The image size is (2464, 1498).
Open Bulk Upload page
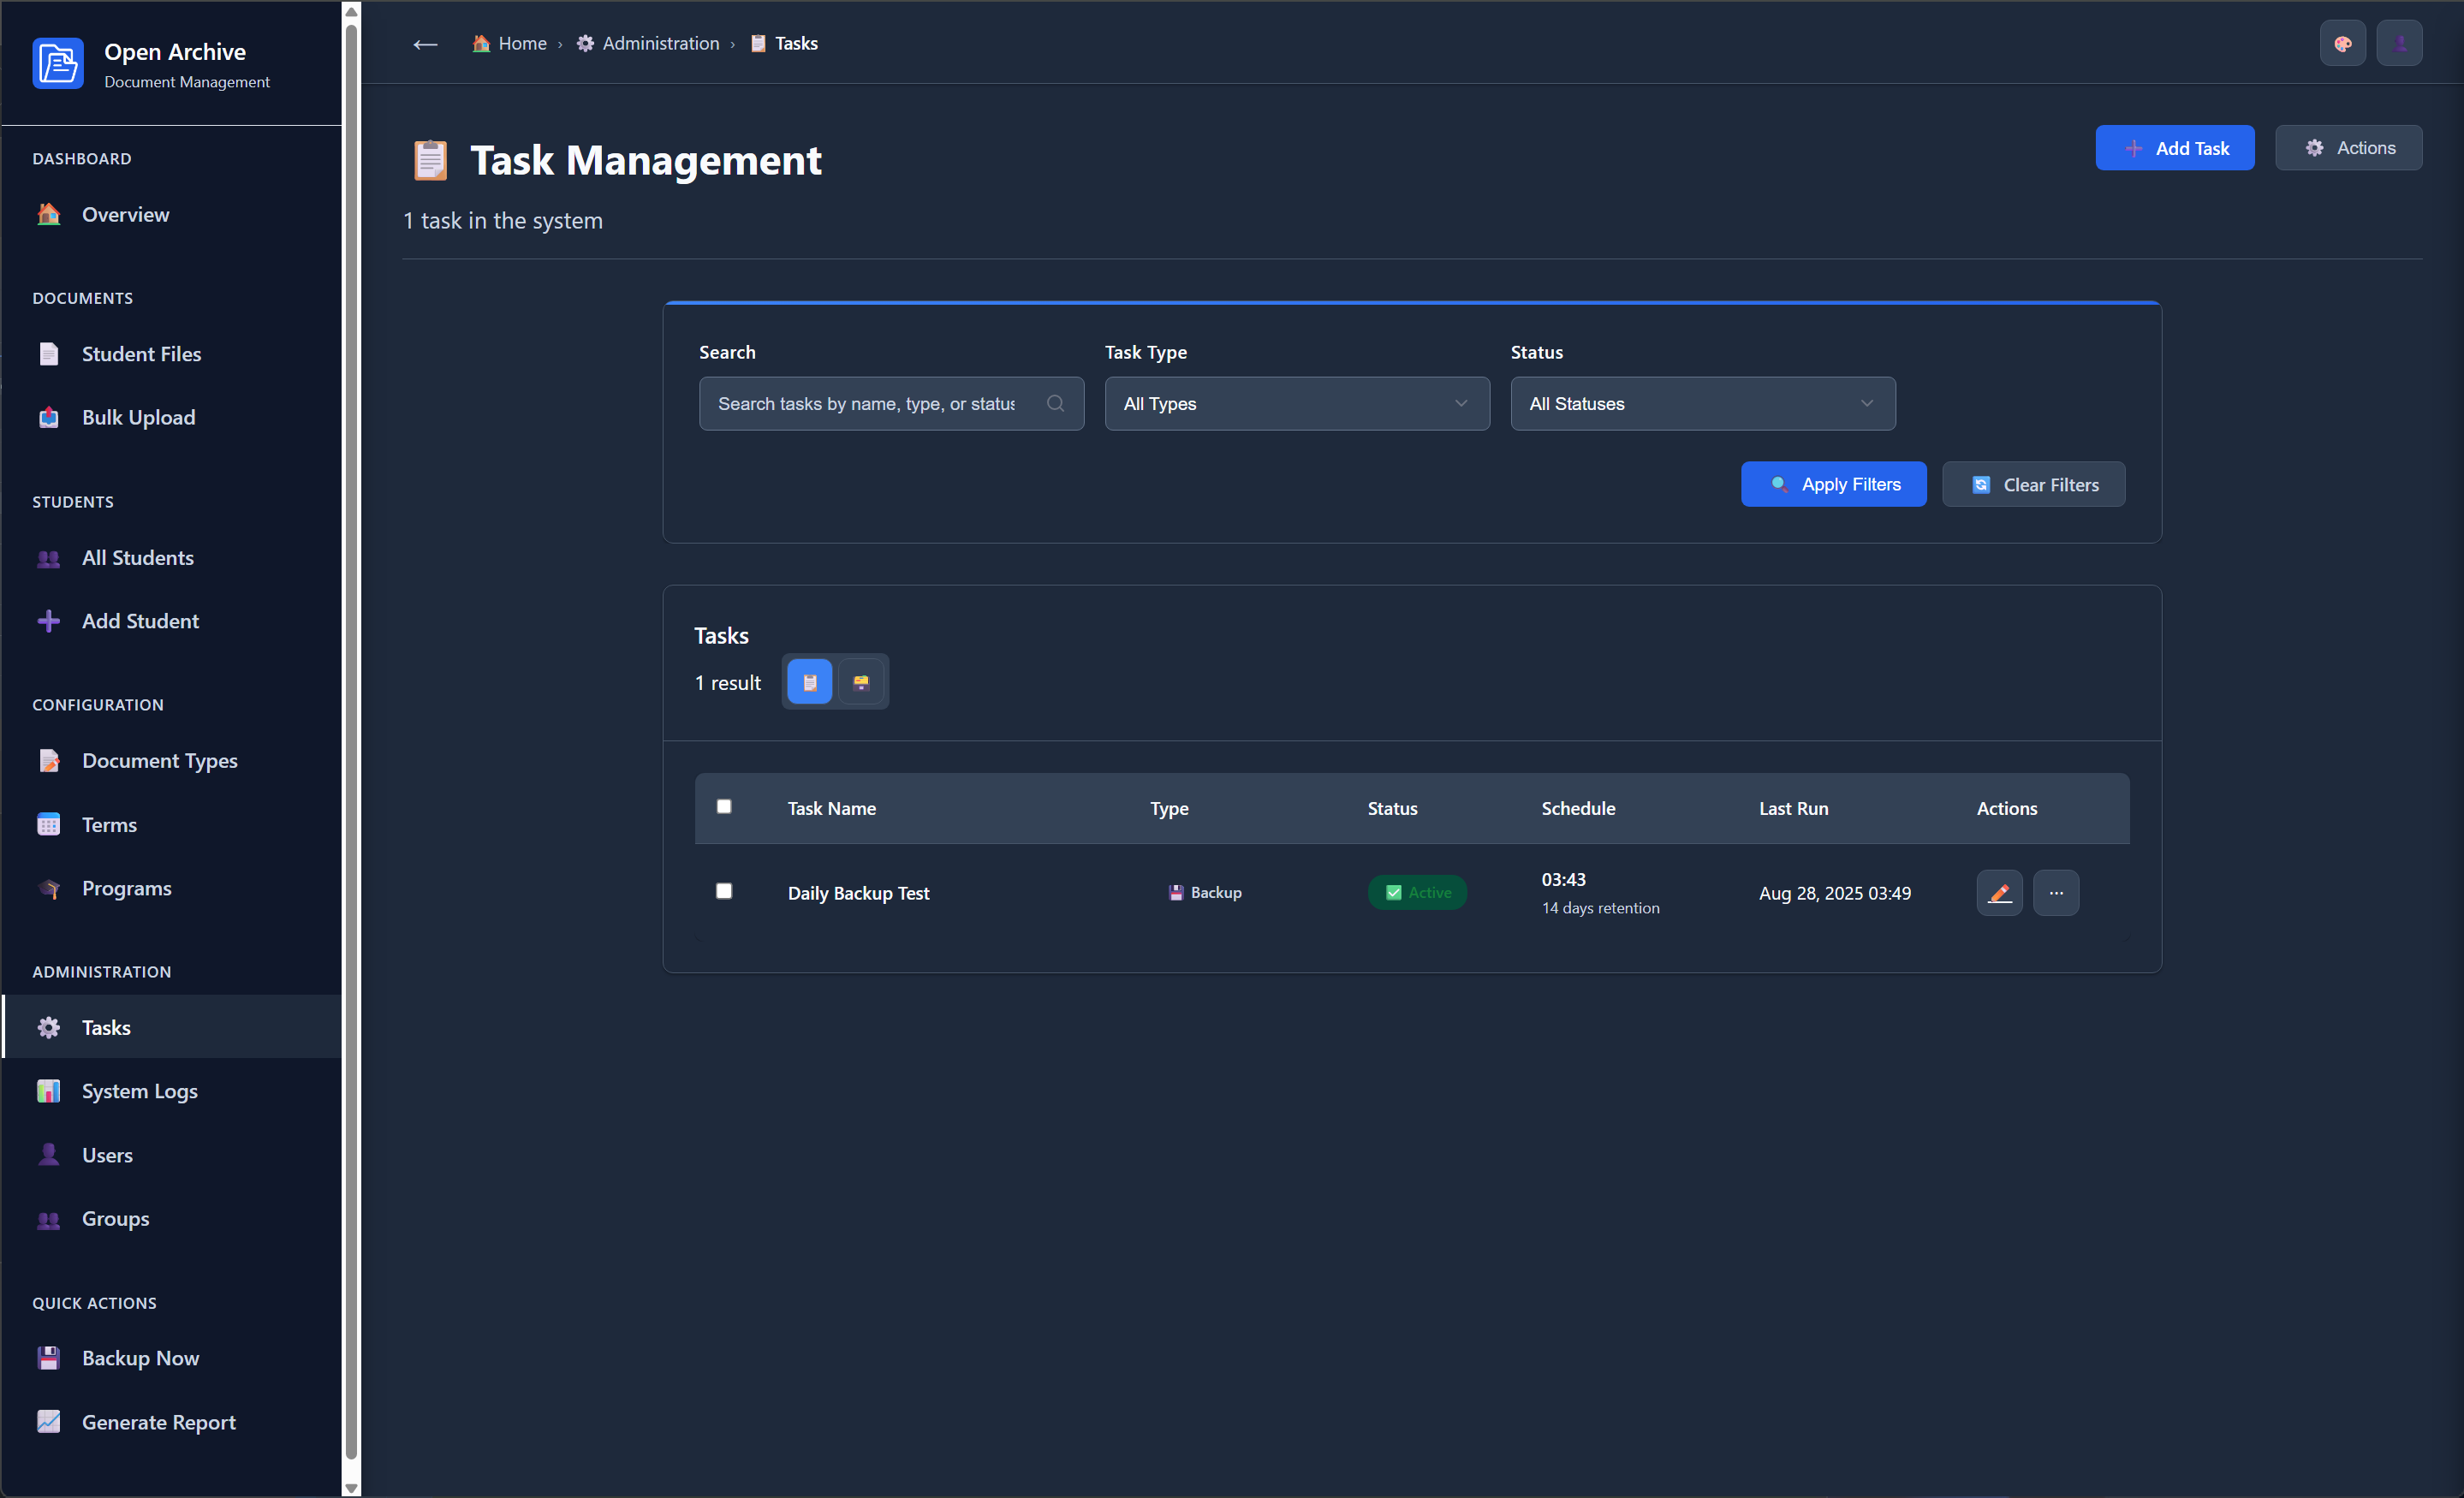click(x=172, y=418)
